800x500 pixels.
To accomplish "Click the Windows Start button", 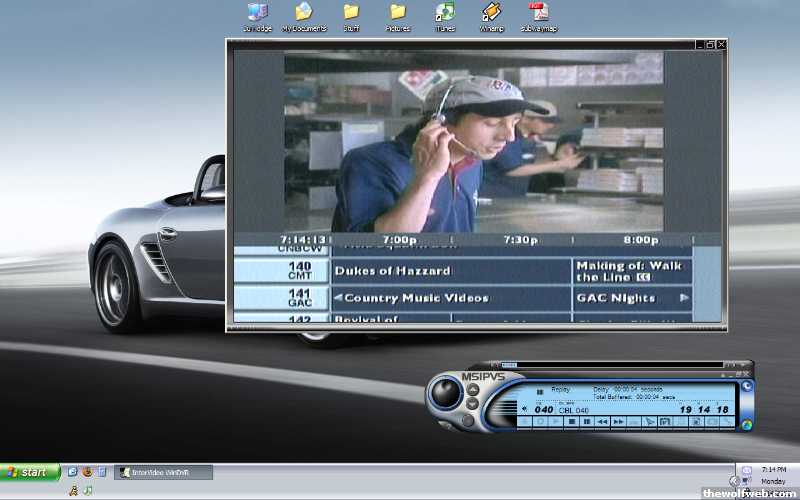I will (29, 472).
